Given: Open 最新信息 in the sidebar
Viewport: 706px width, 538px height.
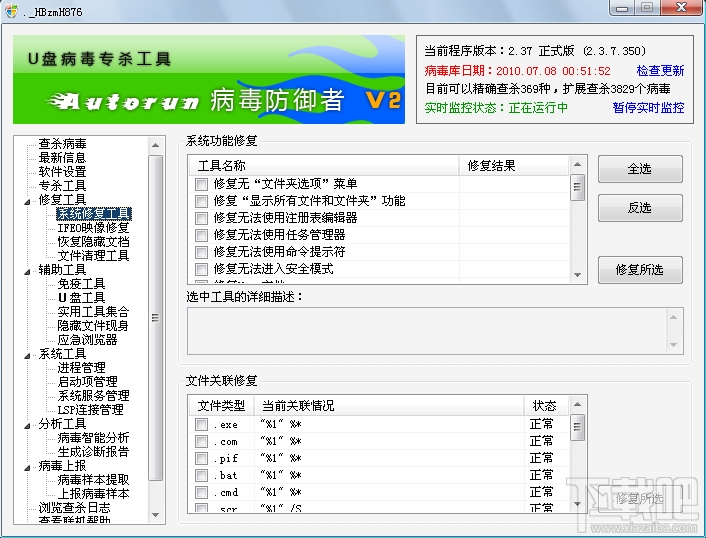Looking at the screenshot, I should click(x=62, y=158).
